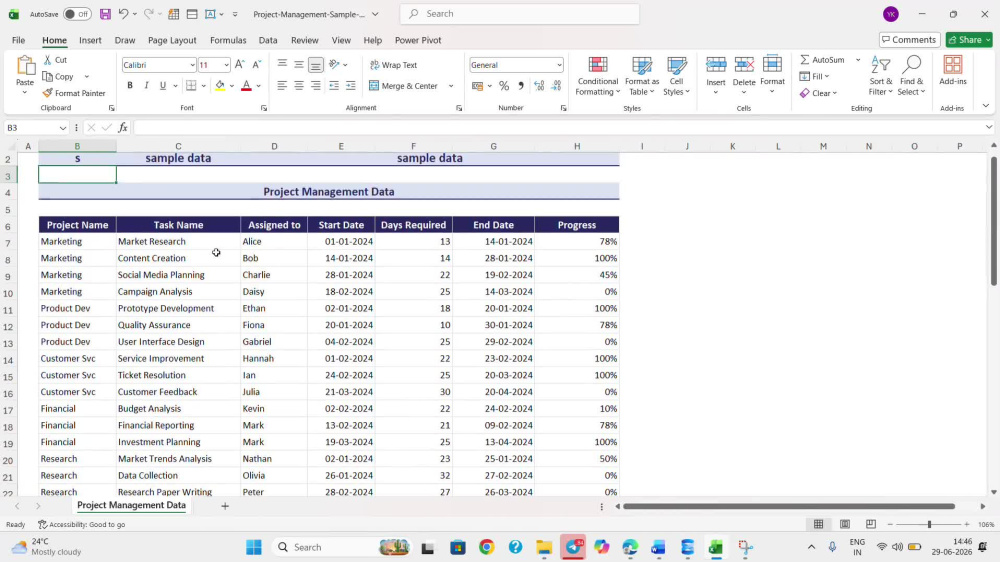The width and height of the screenshot is (1000, 562).
Task: Open Sort & Filter dropdown
Action: click(881, 75)
